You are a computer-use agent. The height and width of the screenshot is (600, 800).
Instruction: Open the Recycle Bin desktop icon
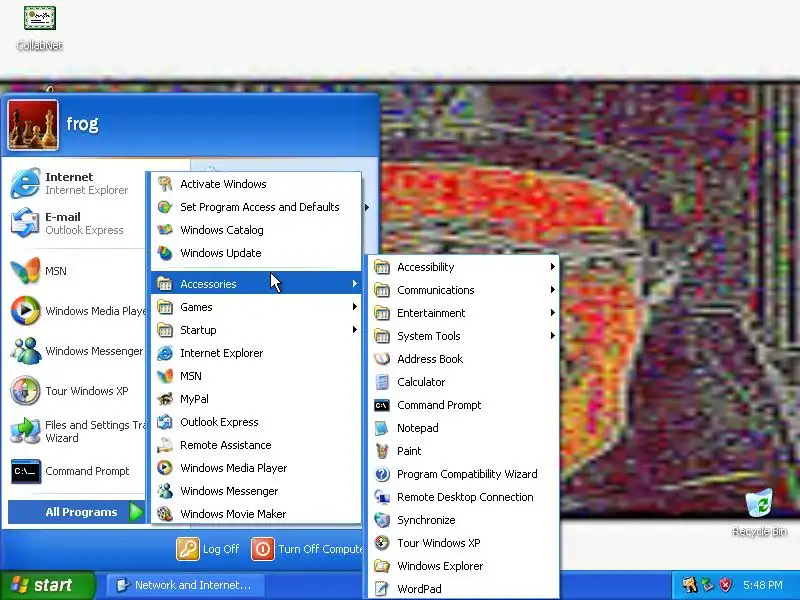(x=759, y=512)
